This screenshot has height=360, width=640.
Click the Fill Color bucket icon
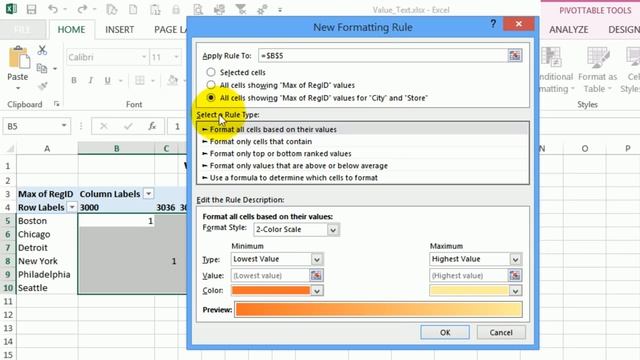click(173, 80)
